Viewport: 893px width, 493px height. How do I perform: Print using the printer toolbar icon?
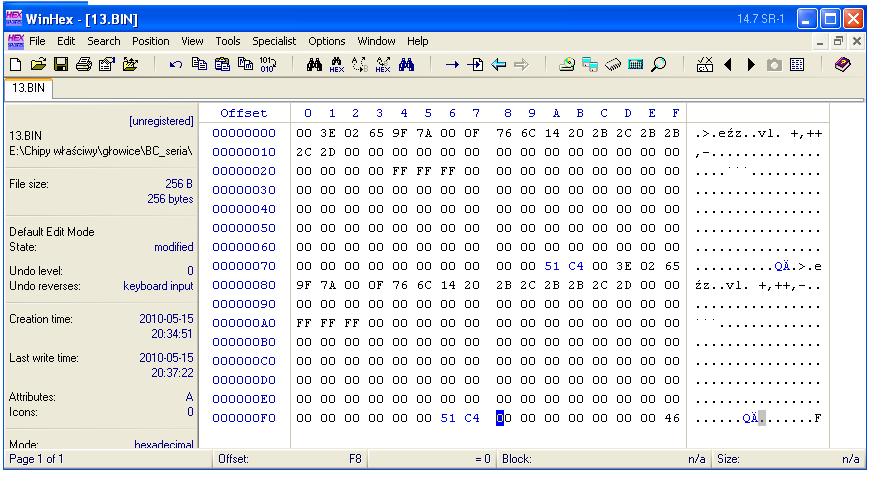(84, 64)
